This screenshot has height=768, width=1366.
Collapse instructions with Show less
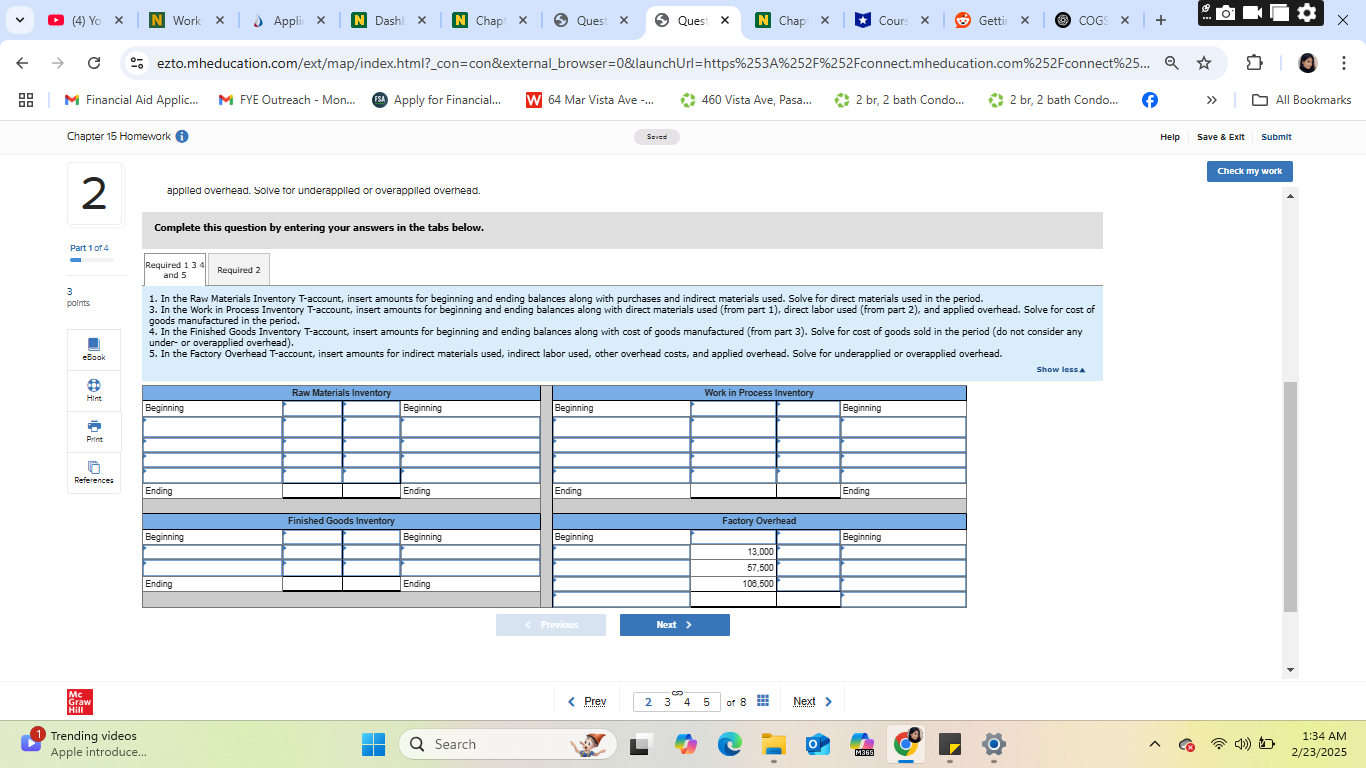click(1060, 370)
